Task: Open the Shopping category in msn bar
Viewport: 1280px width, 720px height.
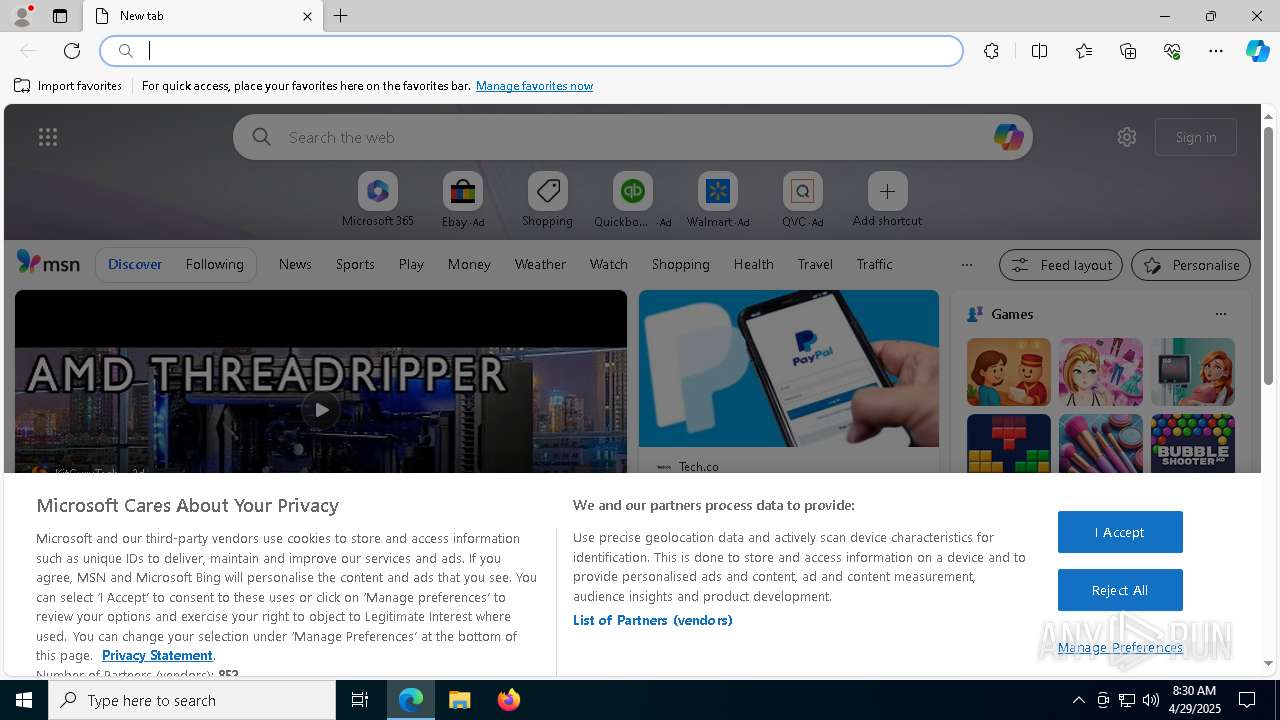Action: [x=680, y=264]
